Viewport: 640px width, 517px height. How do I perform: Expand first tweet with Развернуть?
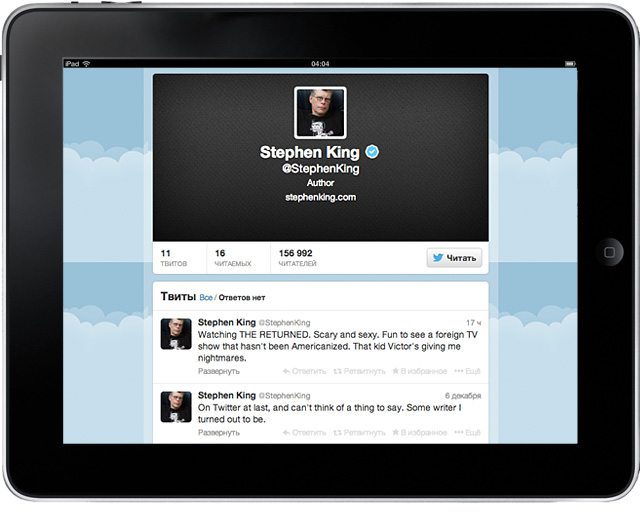[219, 371]
